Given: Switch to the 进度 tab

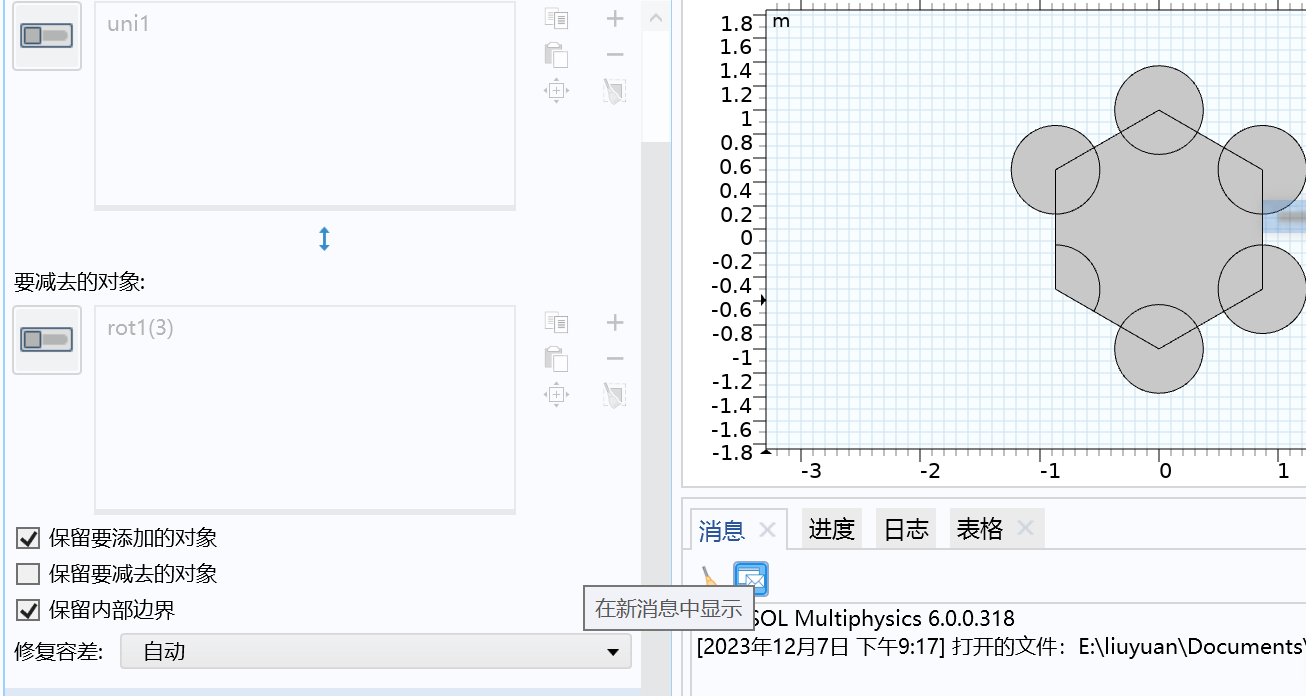Looking at the screenshot, I should click(832, 529).
